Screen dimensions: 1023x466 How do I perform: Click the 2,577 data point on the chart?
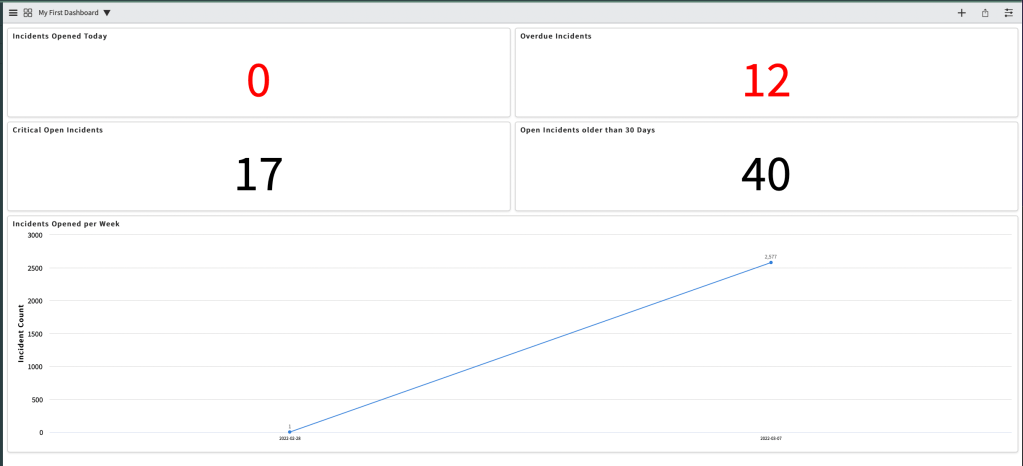pyautogui.click(x=771, y=262)
